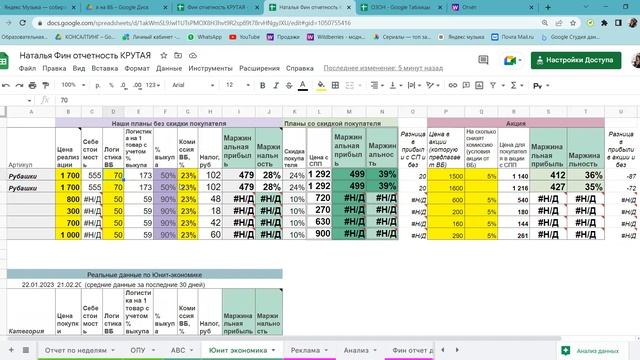Click the merge cells icon
Viewport: 640px width, 360px height.
(x=350, y=85)
